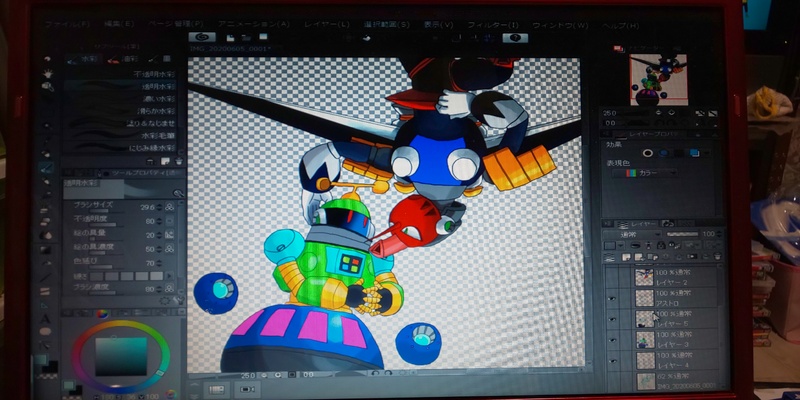Click the 絵の具量 stepper arrows
The image size is (800, 400).
coord(159,235)
